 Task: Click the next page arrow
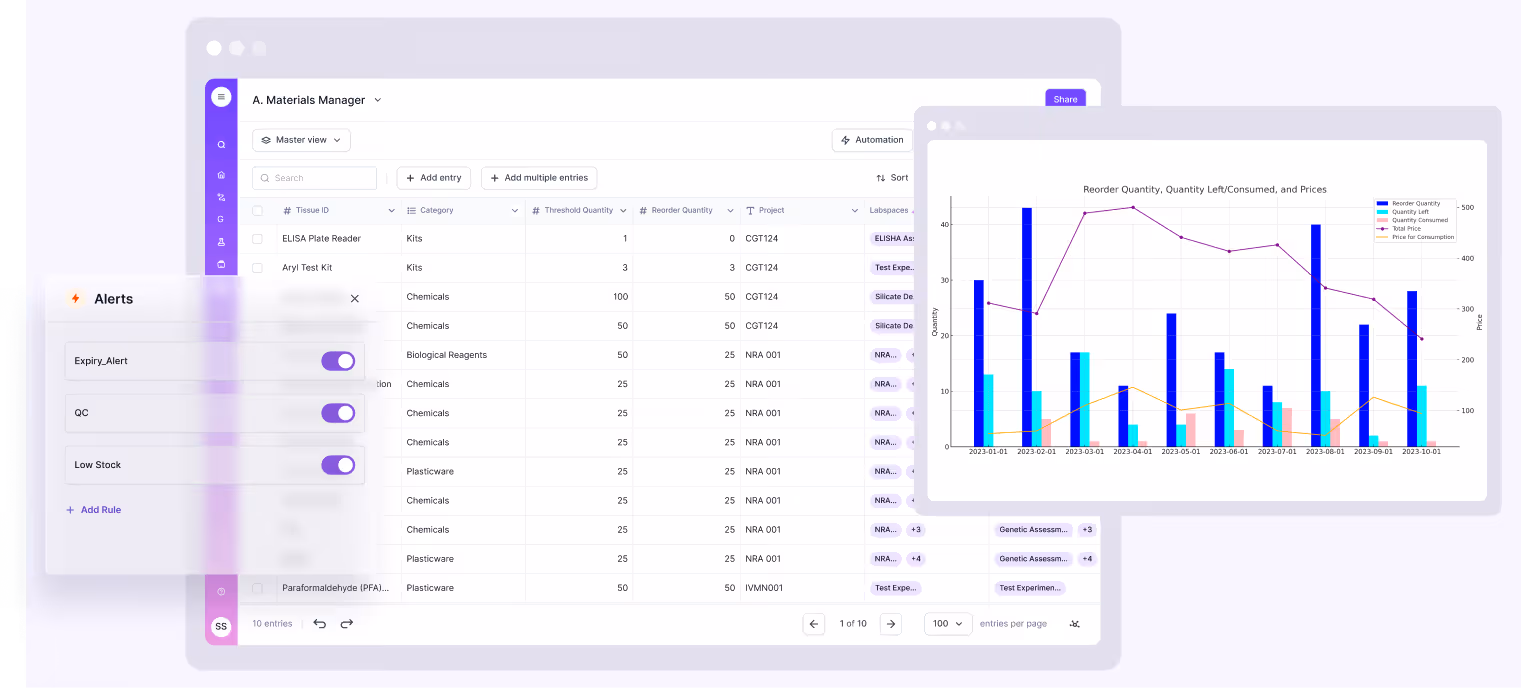890,623
